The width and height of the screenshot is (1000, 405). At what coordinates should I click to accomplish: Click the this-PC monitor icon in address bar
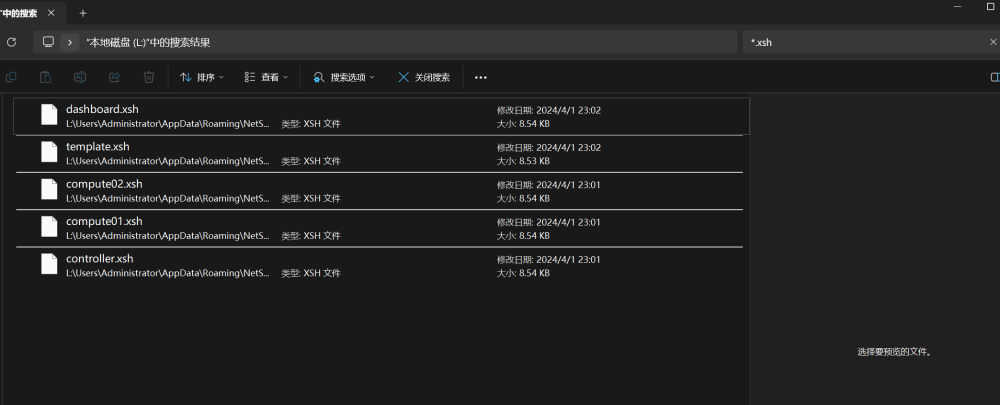pyautogui.click(x=48, y=42)
